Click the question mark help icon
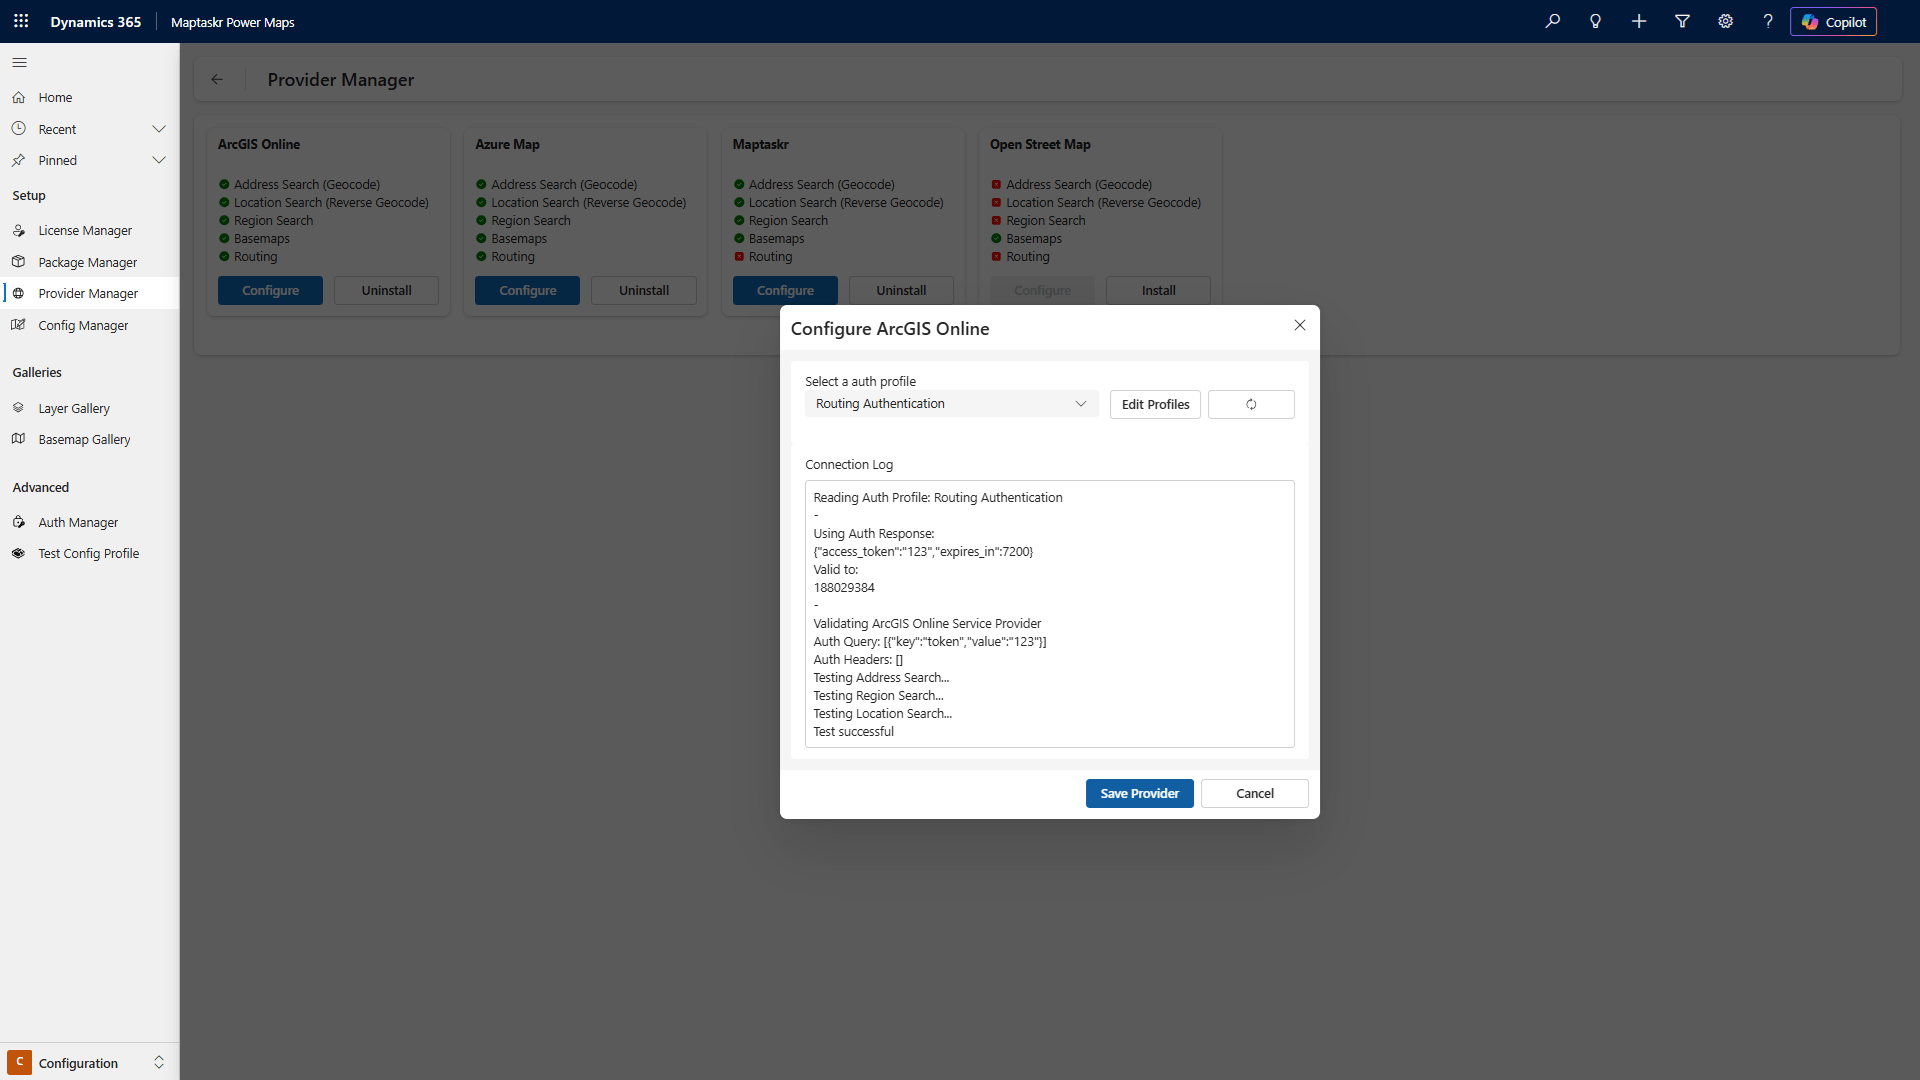The height and width of the screenshot is (1080, 1920). tap(1768, 21)
